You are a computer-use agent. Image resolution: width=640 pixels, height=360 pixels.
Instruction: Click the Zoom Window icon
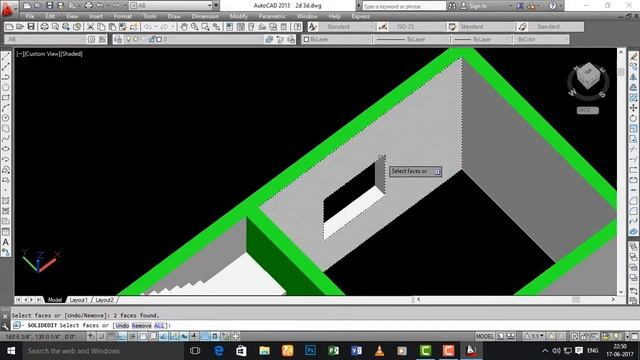(x=205, y=27)
